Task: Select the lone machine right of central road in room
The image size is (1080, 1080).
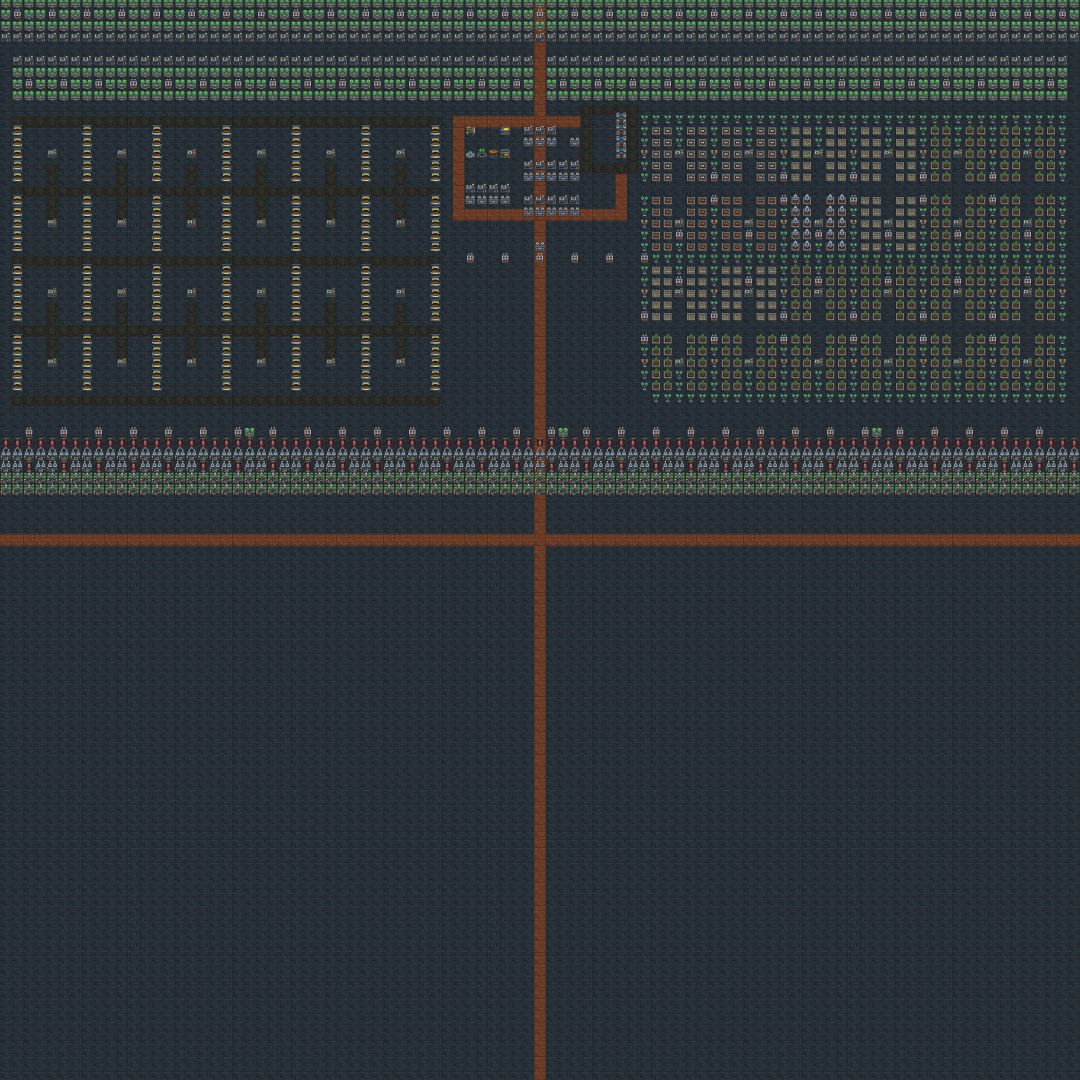Action: 574,142
